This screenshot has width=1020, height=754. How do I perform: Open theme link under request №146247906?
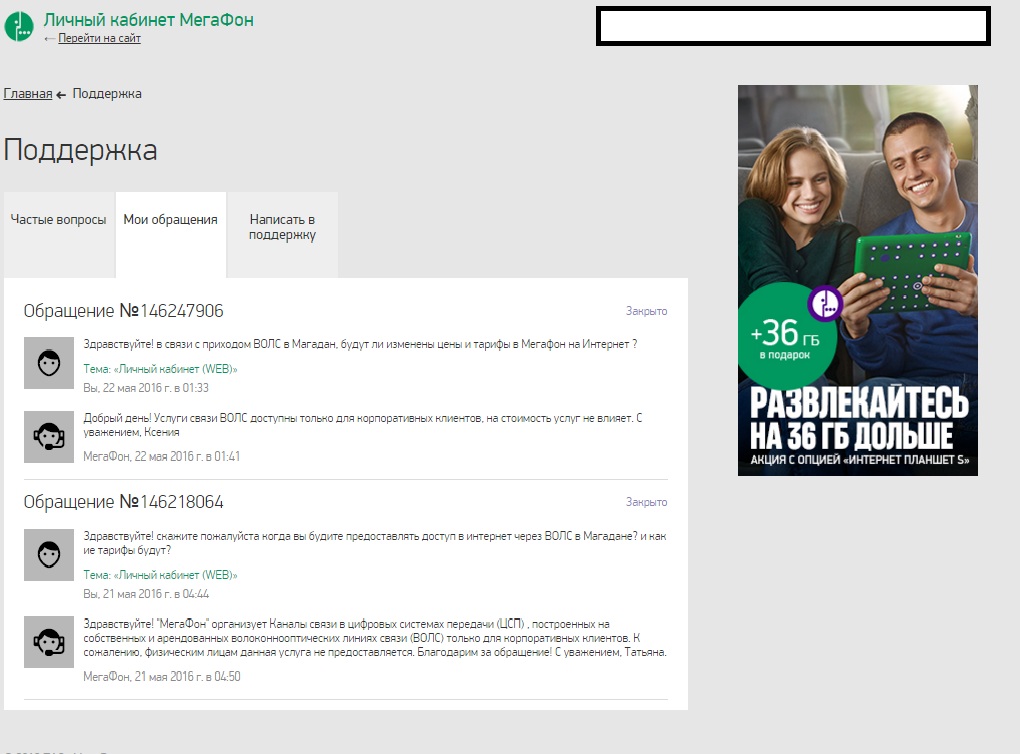160,369
